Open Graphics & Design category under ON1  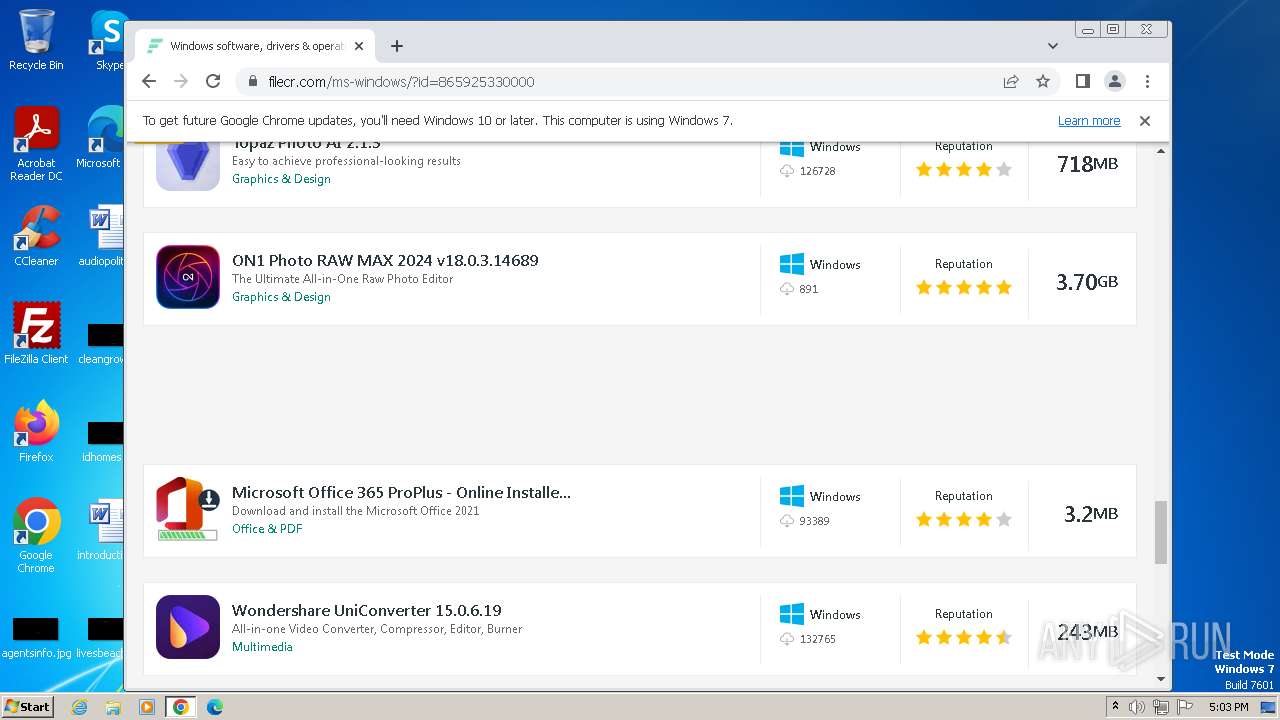(x=281, y=297)
